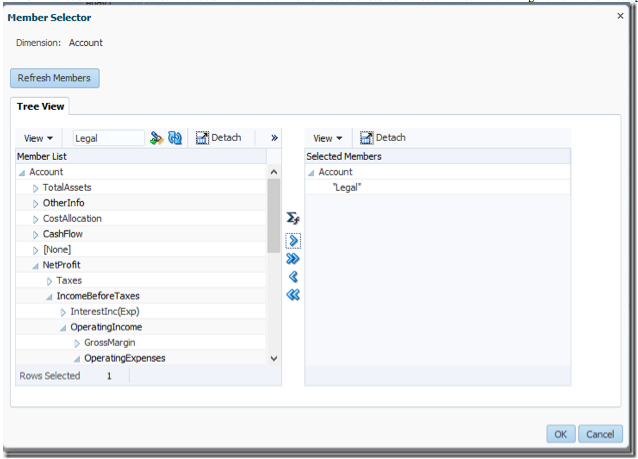Collapse the NetProfit tree node
Viewport: 638px width, 459px height.
(x=36, y=265)
